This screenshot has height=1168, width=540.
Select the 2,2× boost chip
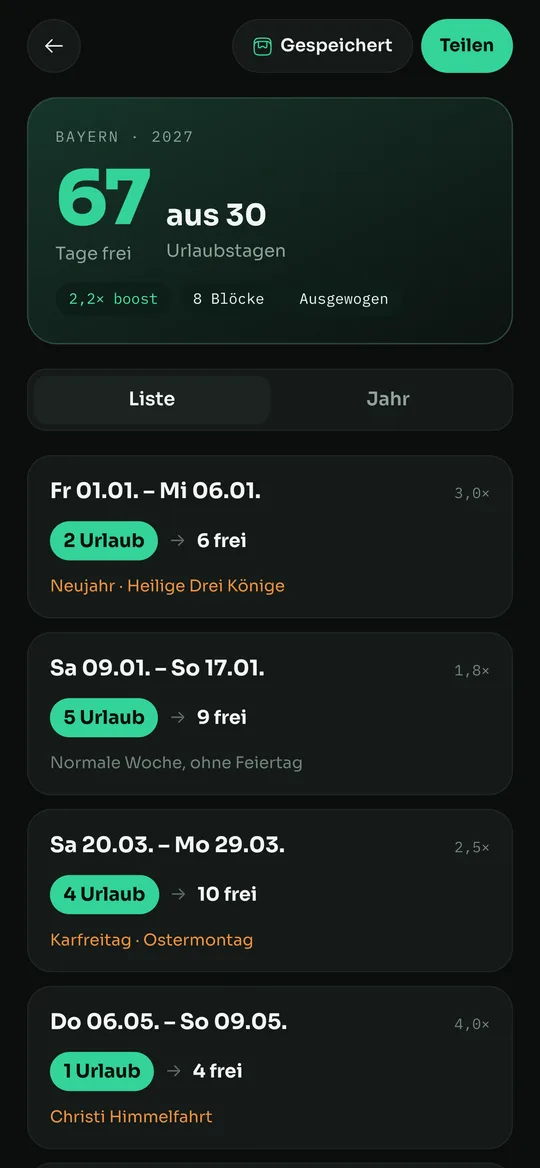coord(113,299)
